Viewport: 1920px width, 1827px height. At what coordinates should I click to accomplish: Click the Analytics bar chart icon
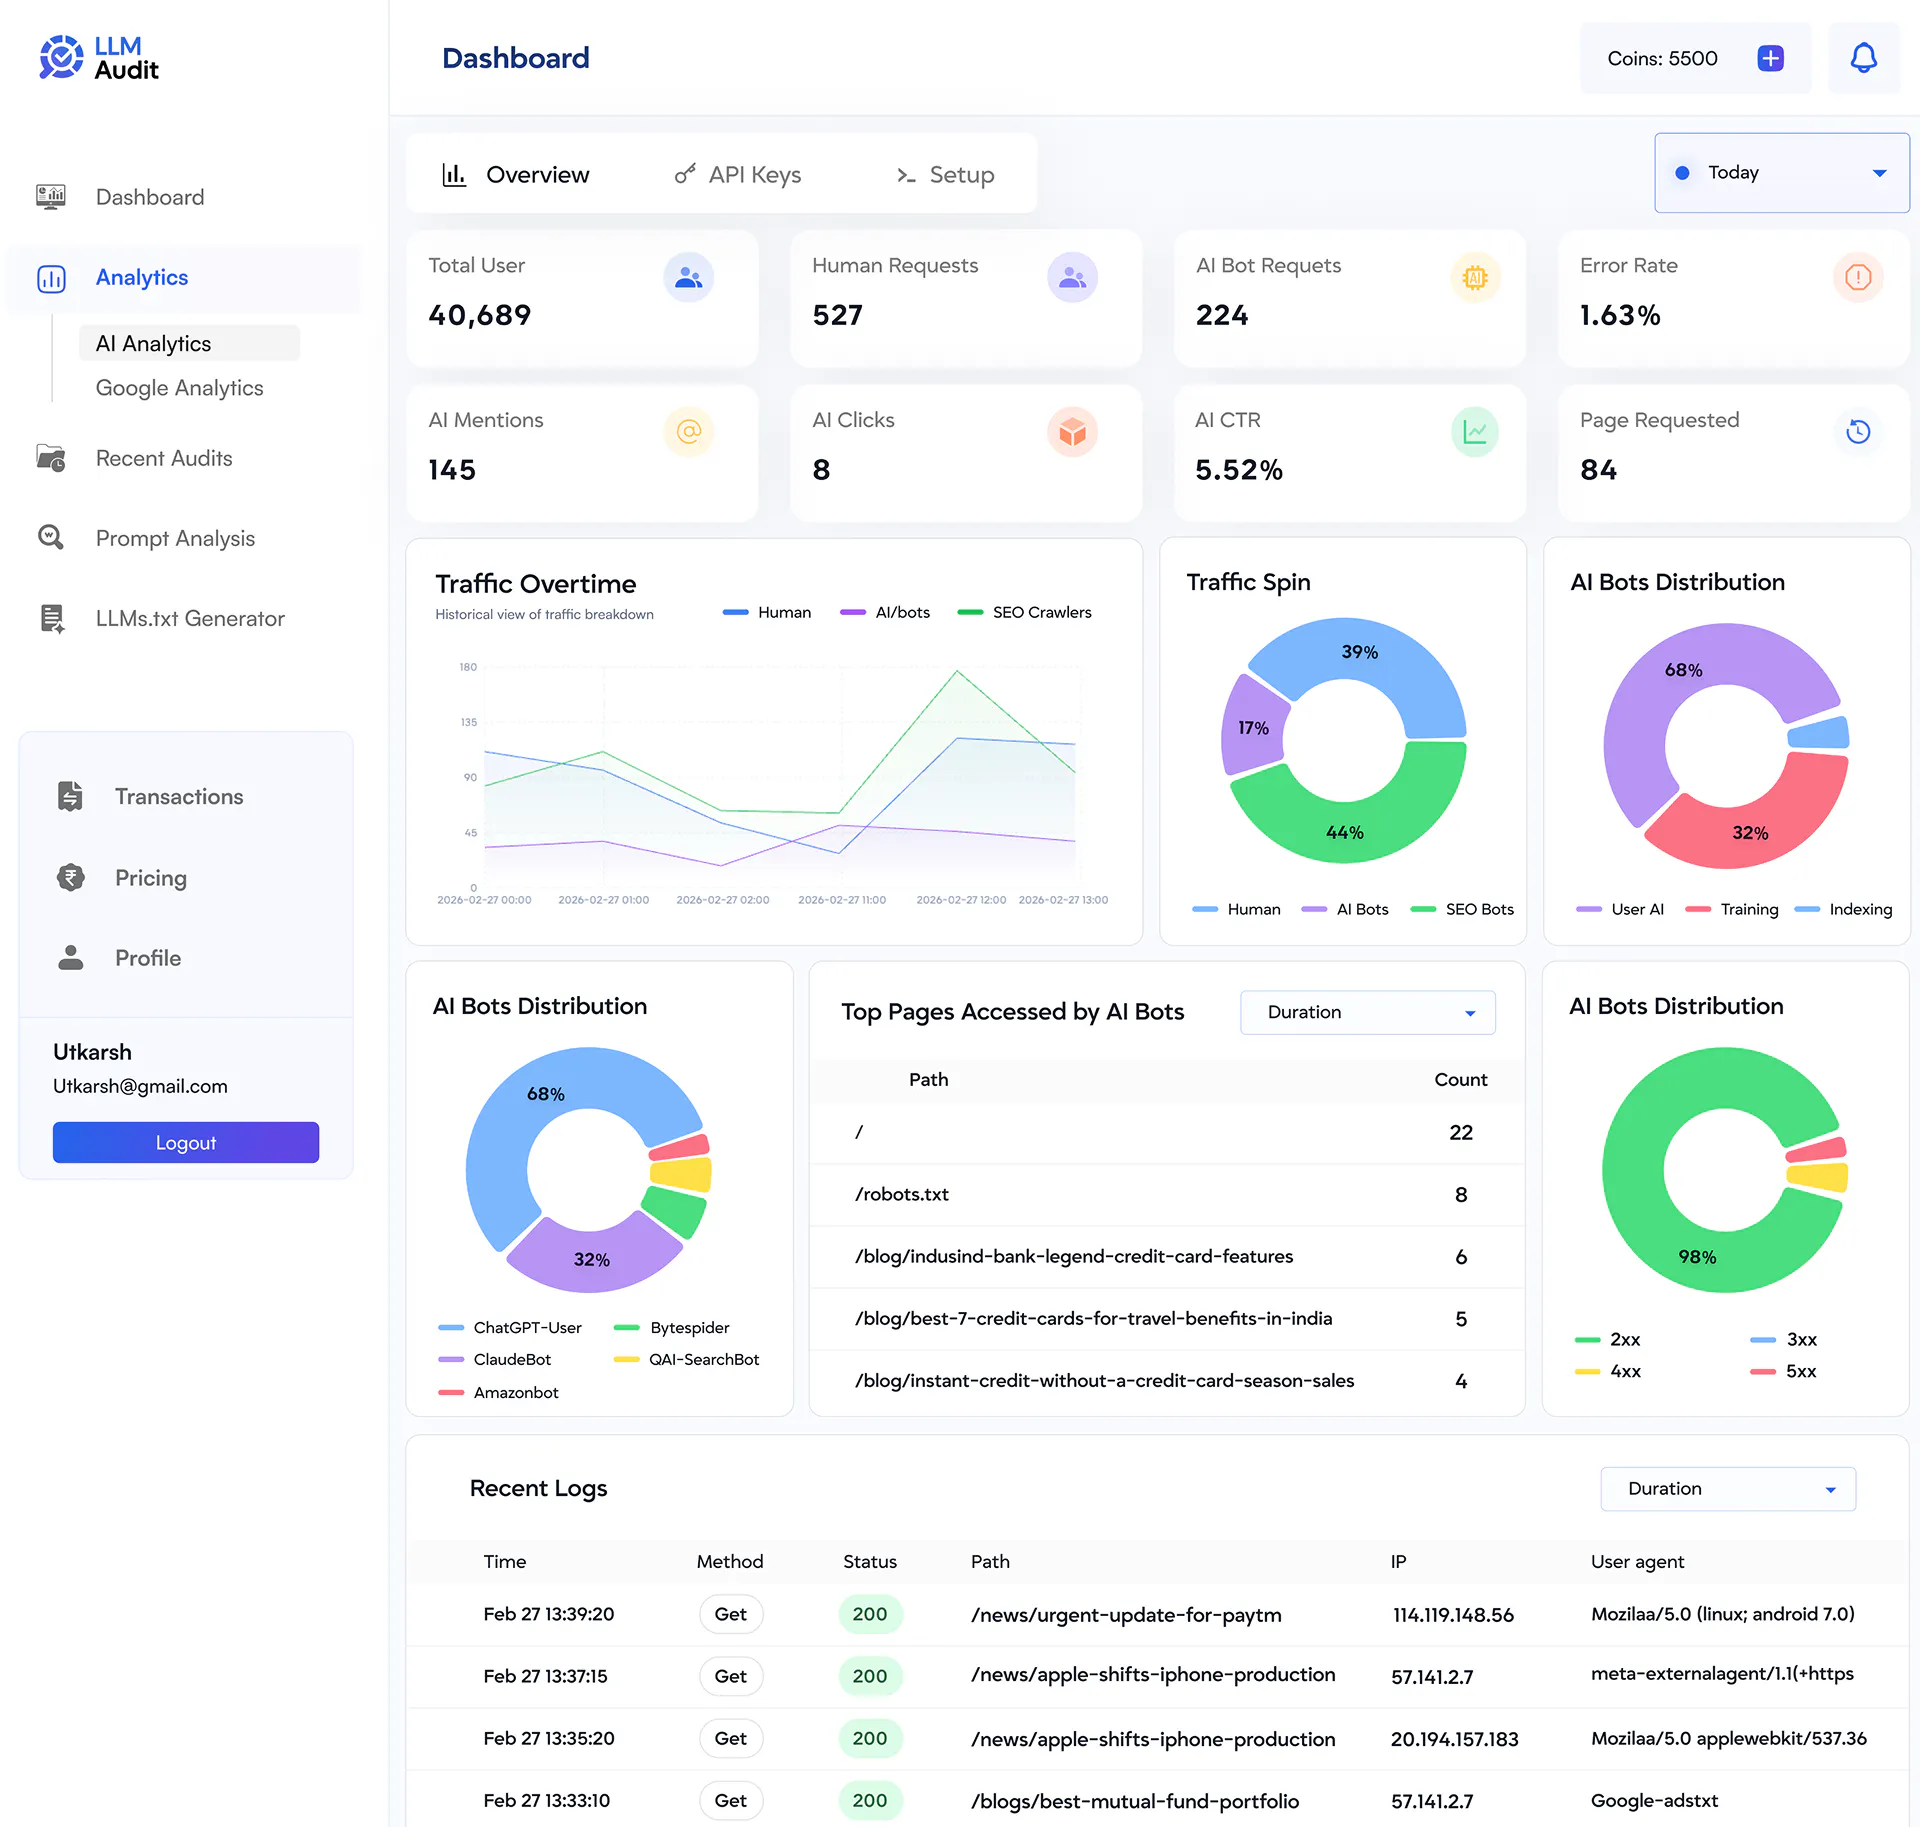pyautogui.click(x=51, y=278)
